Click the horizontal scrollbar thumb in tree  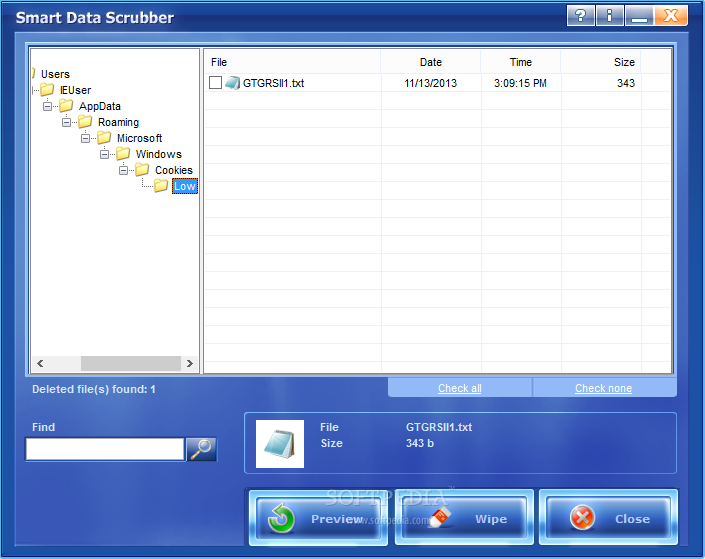coord(131,363)
